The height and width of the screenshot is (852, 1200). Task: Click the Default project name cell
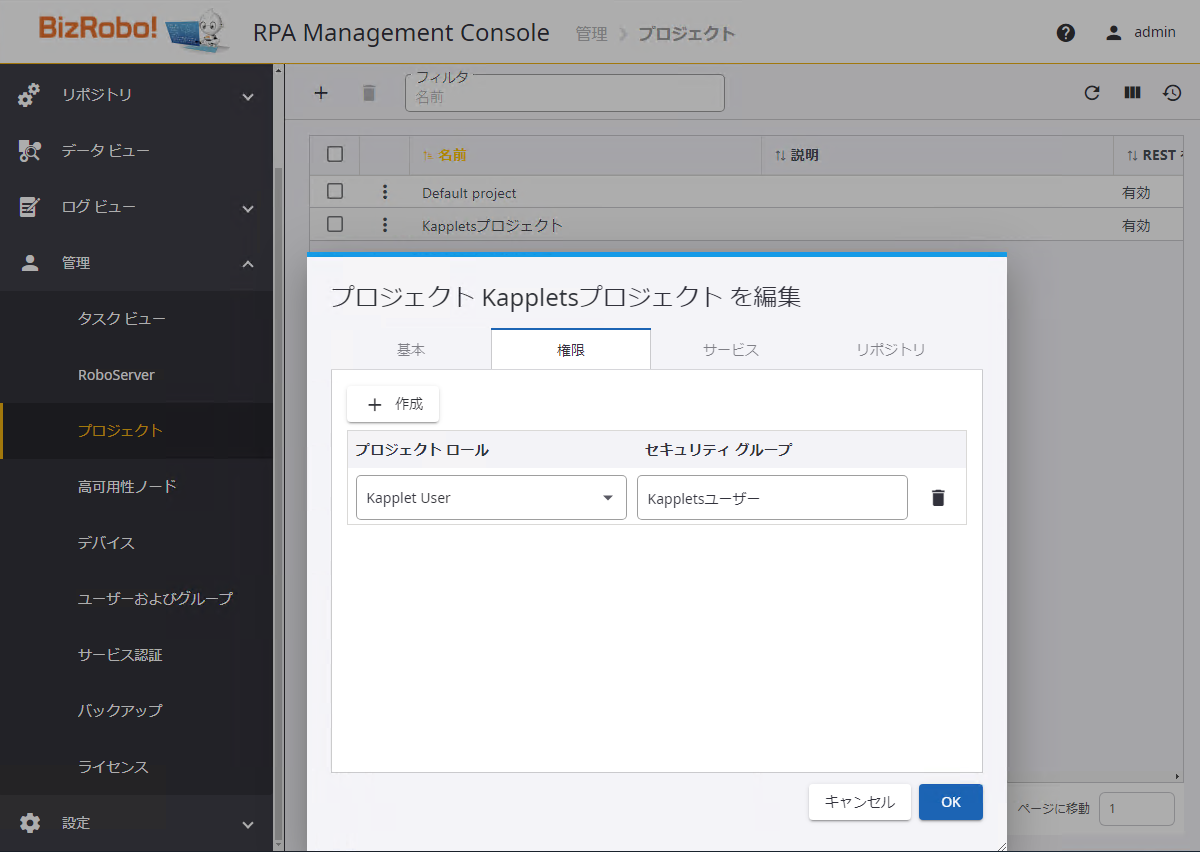point(469,193)
